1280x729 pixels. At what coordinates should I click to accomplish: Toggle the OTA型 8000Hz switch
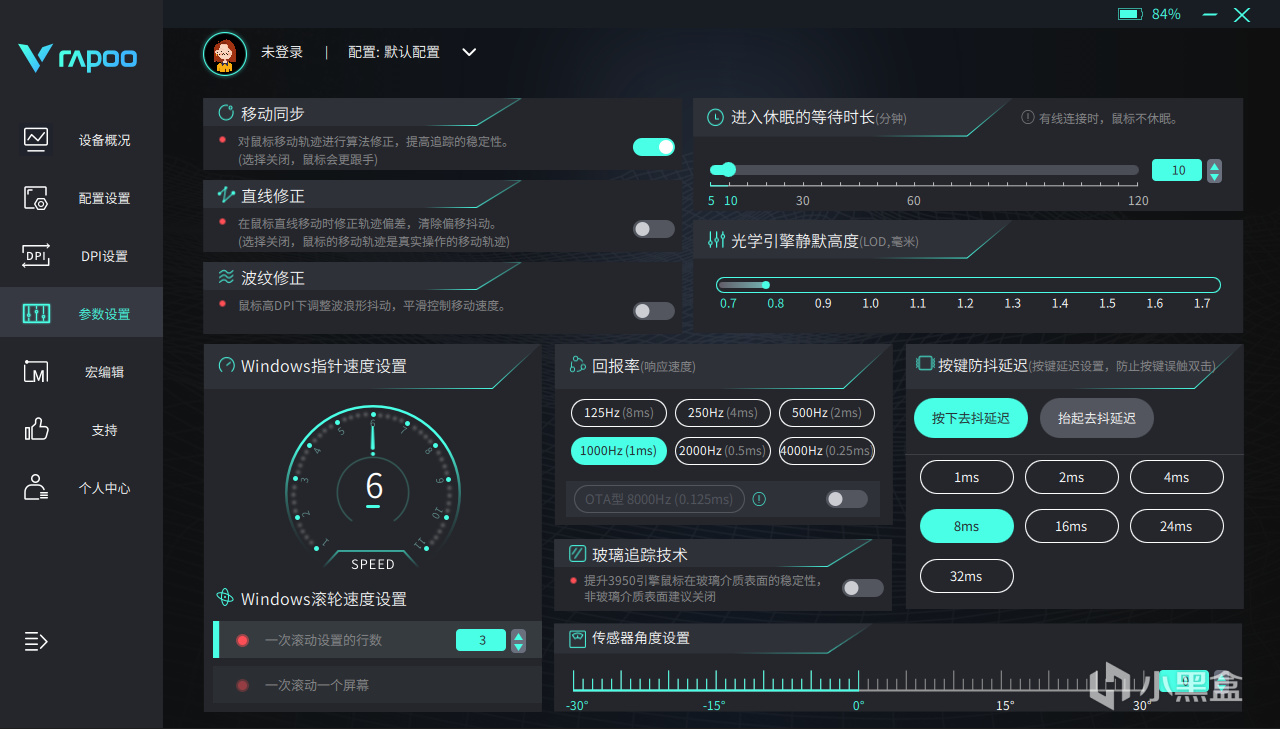click(x=847, y=499)
